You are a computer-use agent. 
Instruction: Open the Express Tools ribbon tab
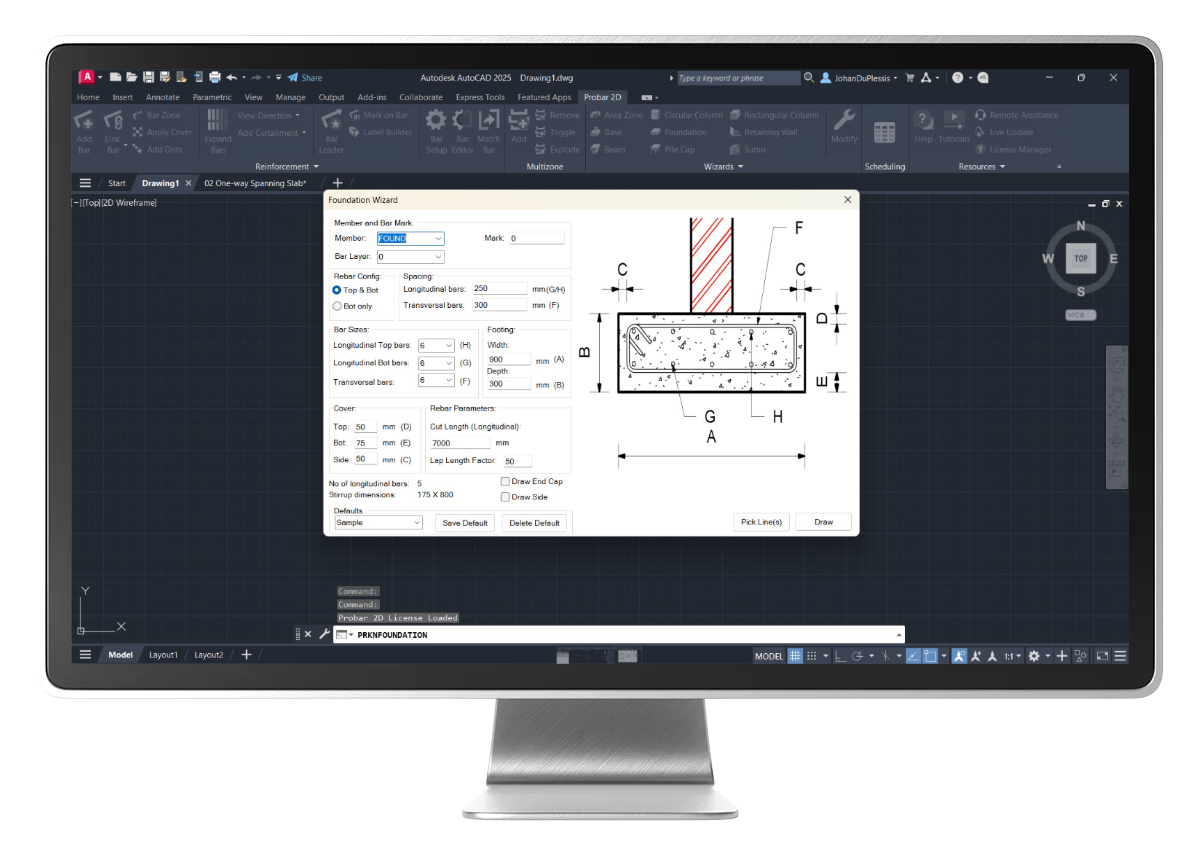[x=480, y=97]
